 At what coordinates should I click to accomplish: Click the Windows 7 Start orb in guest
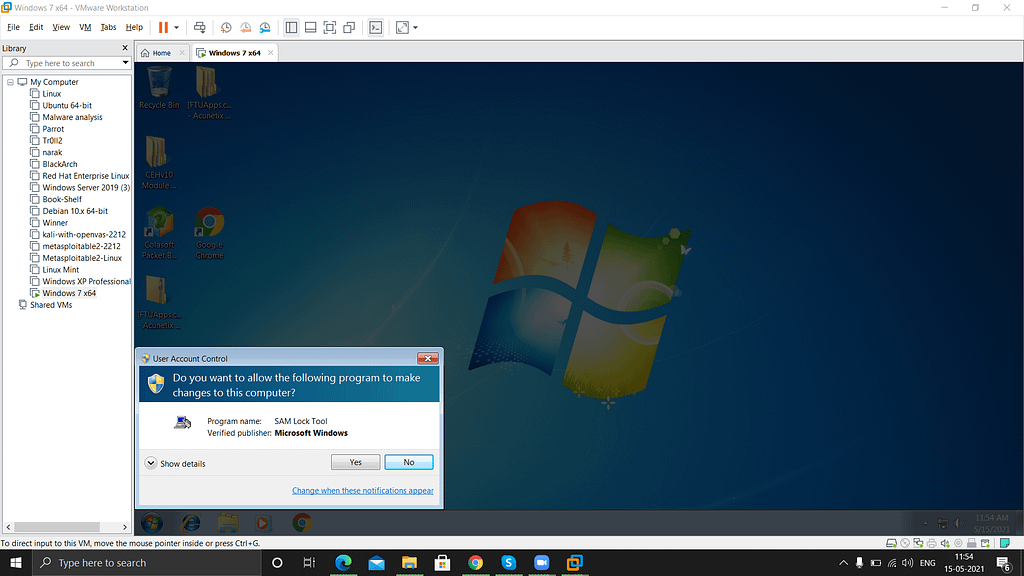click(x=152, y=523)
